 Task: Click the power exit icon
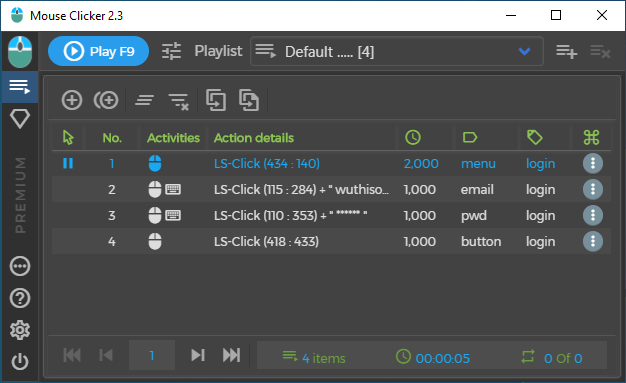point(20,362)
